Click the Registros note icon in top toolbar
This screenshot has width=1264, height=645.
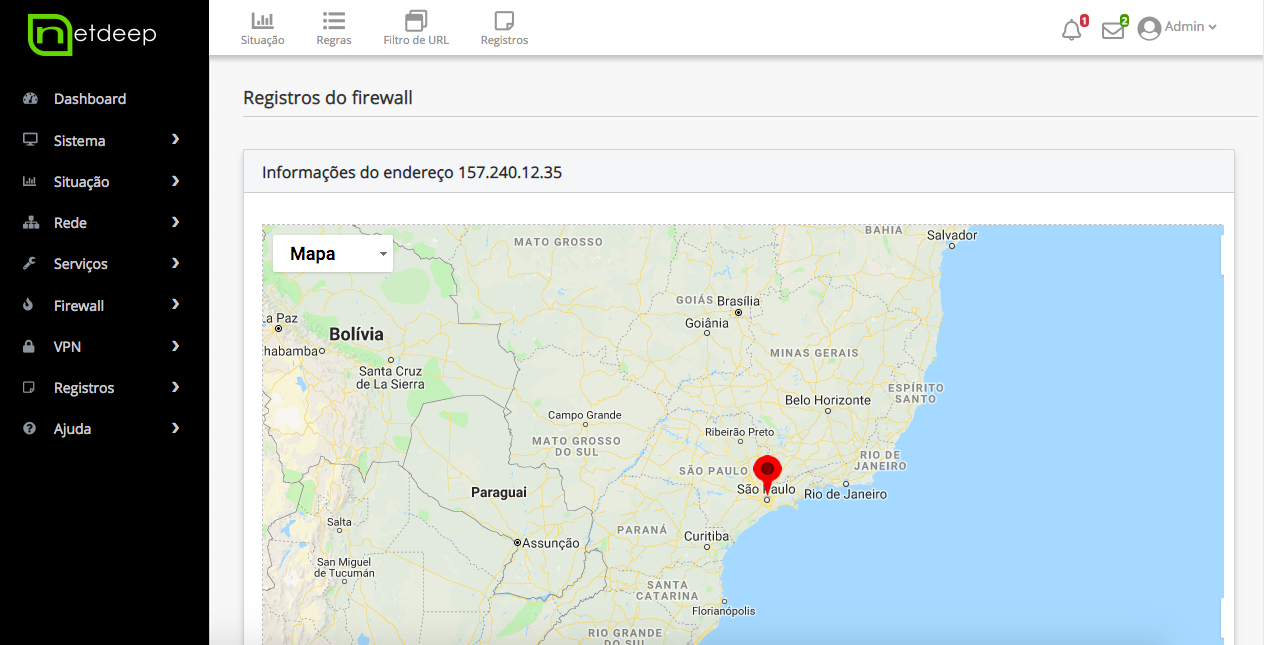tap(504, 20)
